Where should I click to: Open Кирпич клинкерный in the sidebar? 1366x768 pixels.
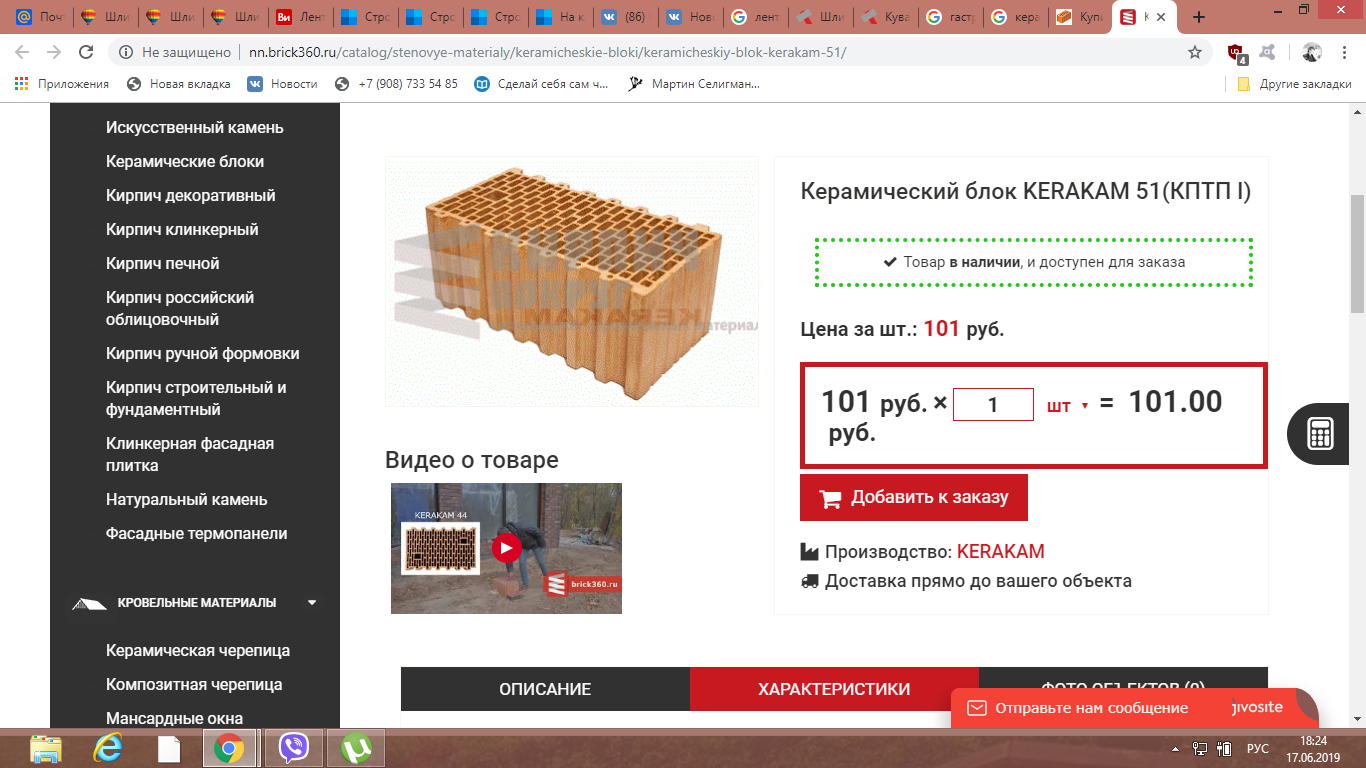coord(182,229)
